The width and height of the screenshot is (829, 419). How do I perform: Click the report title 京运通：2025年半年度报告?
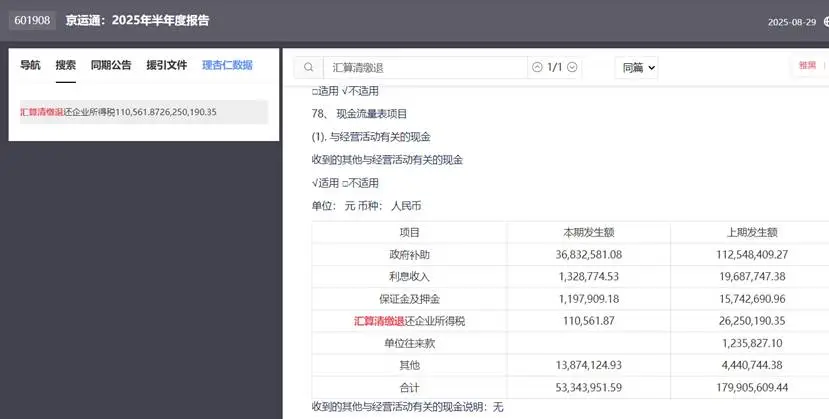[137, 21]
